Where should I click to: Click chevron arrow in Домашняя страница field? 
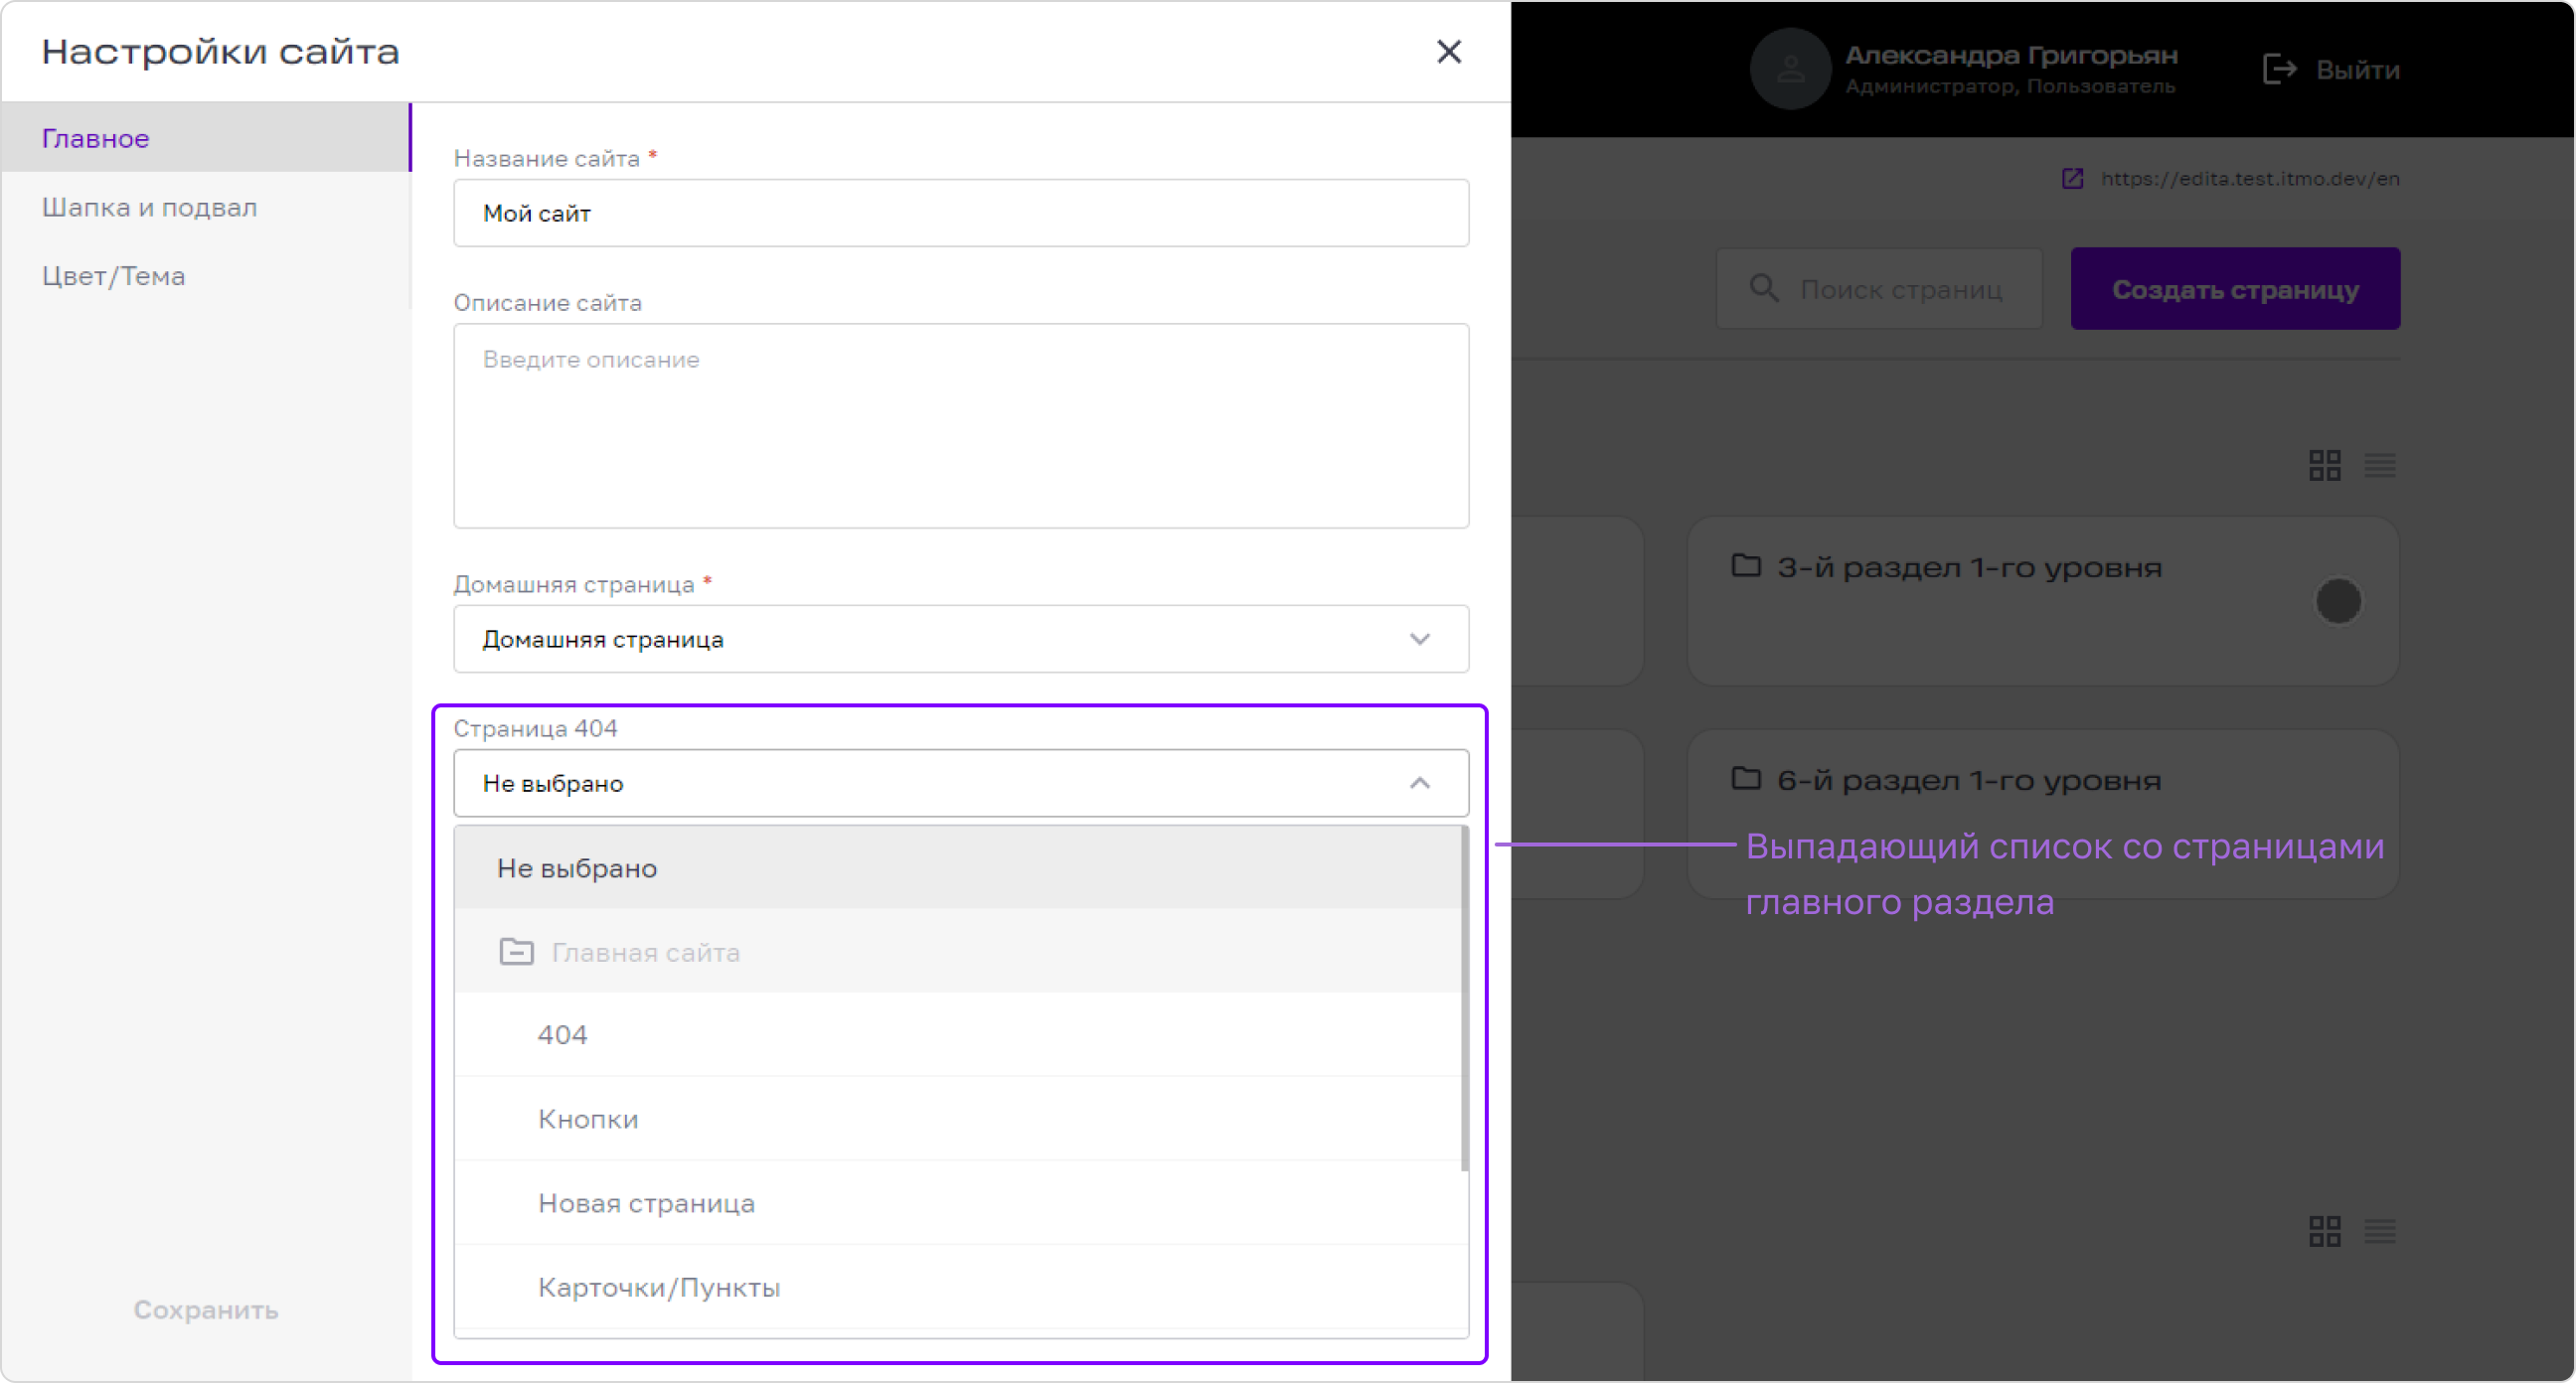[x=1420, y=639]
